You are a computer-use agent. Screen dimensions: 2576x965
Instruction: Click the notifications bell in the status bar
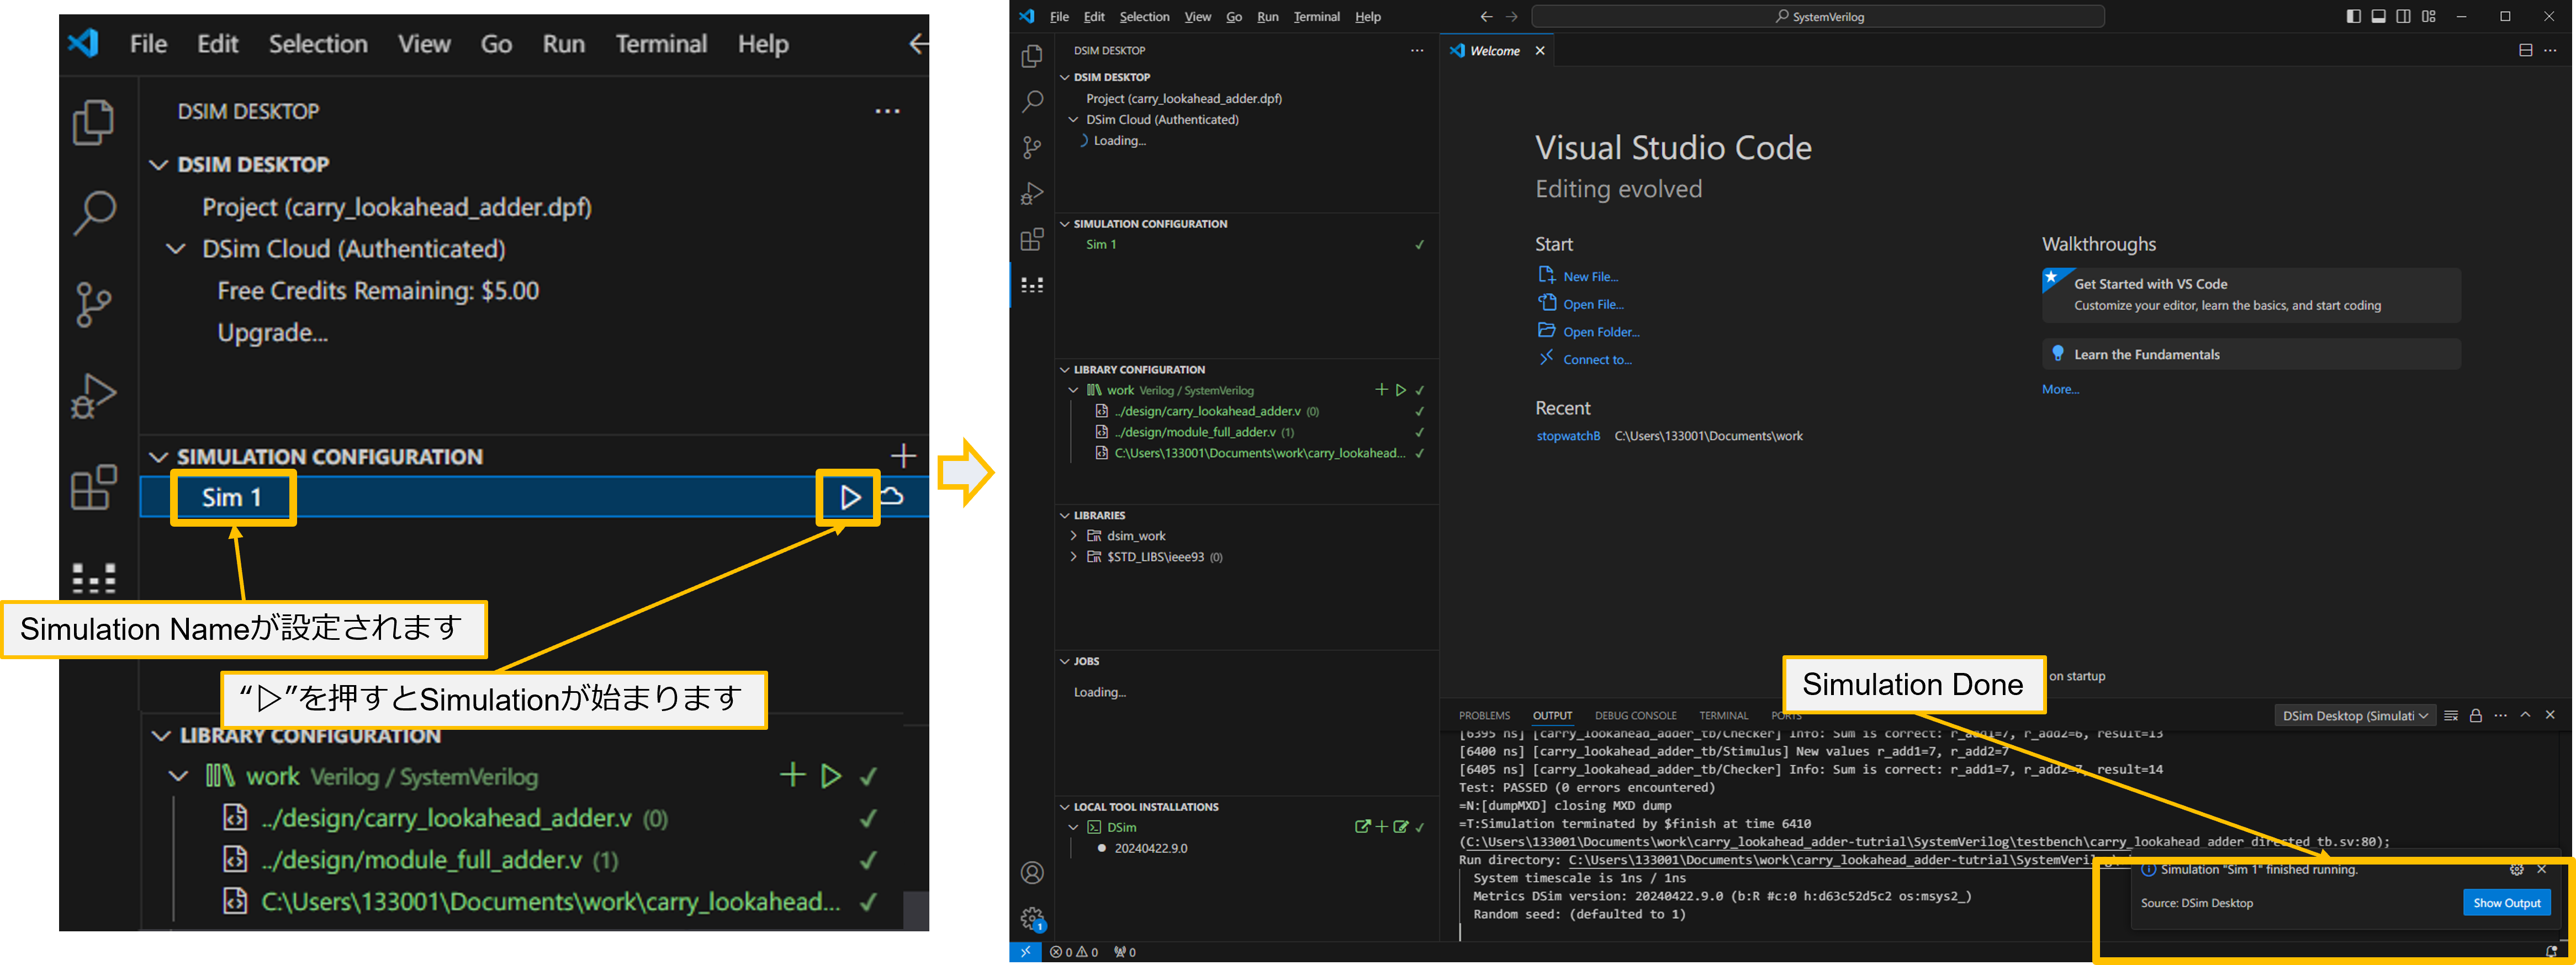tap(2551, 952)
